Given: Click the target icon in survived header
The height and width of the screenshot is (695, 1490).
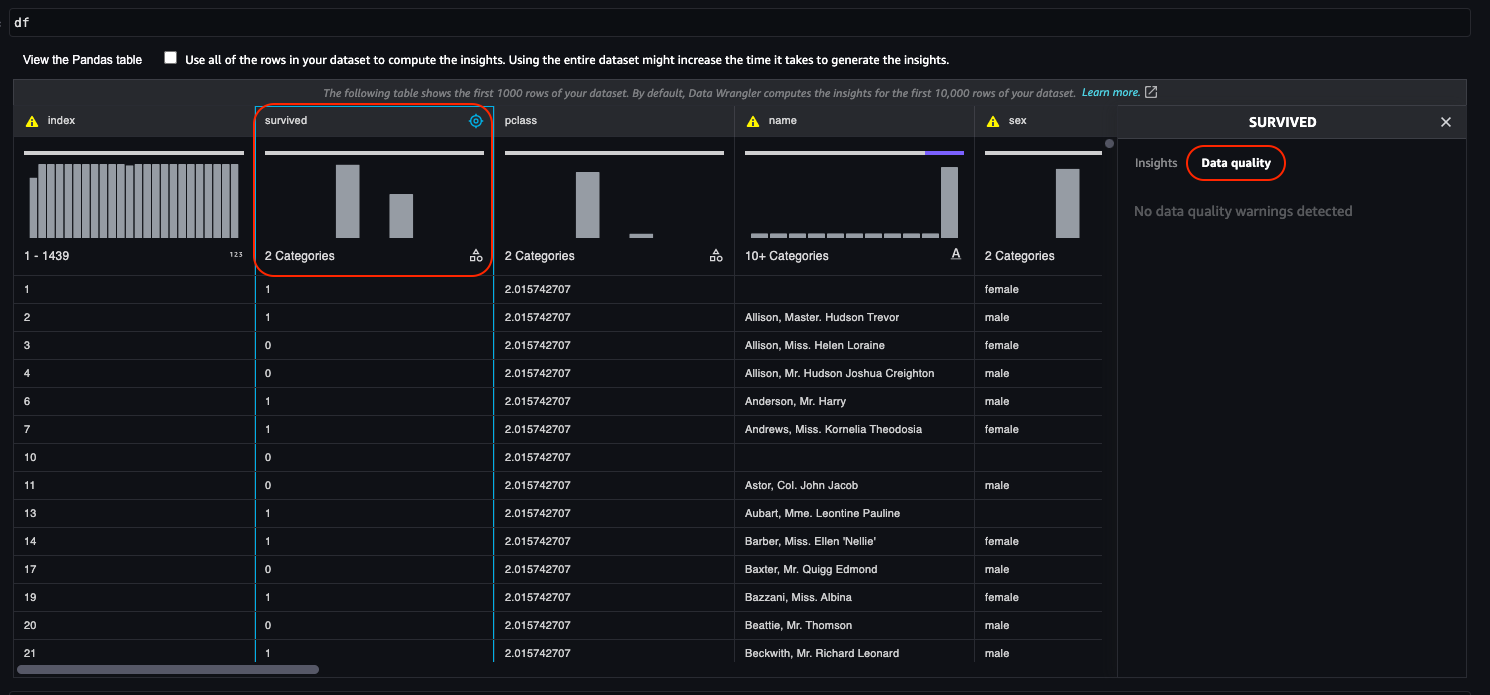Looking at the screenshot, I should tap(476, 121).
